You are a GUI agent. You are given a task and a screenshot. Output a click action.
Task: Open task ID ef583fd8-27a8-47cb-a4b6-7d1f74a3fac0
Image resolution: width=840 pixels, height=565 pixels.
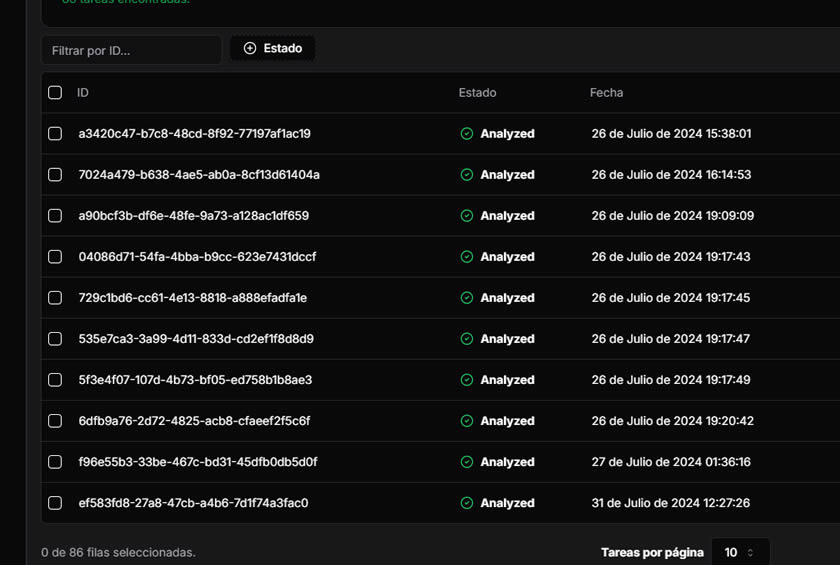pos(193,503)
